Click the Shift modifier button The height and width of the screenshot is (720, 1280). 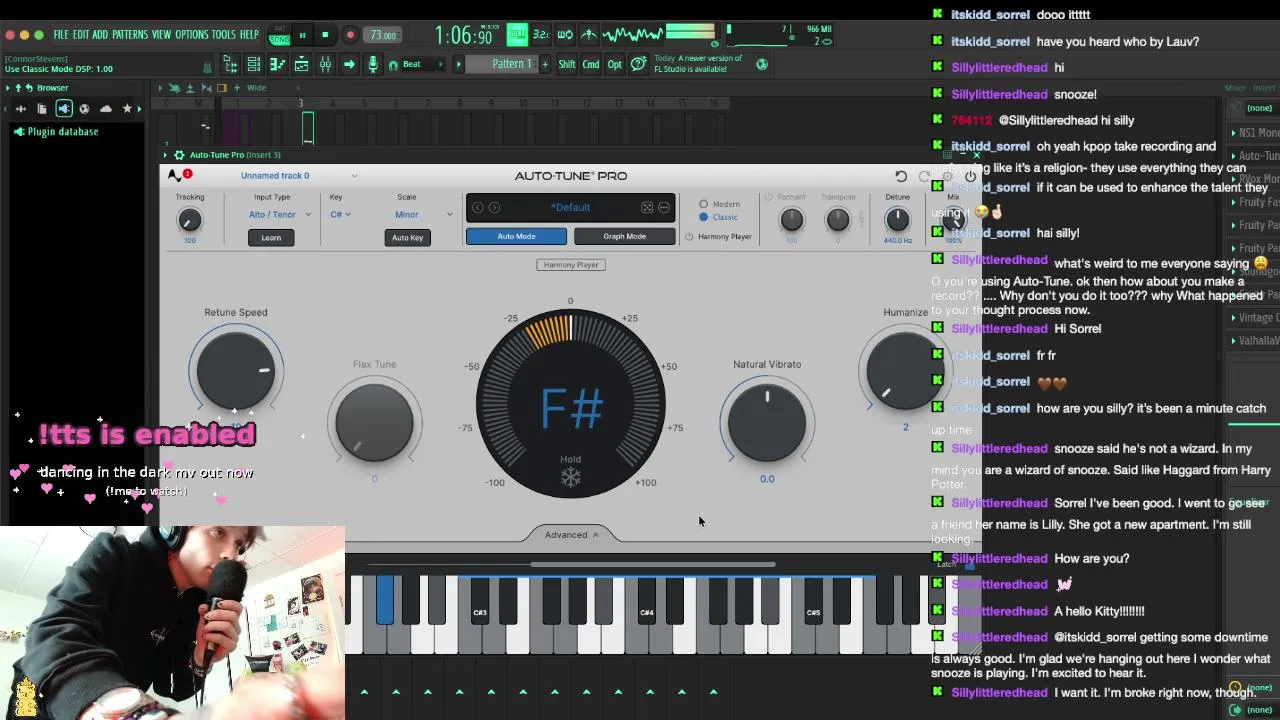[x=567, y=64]
